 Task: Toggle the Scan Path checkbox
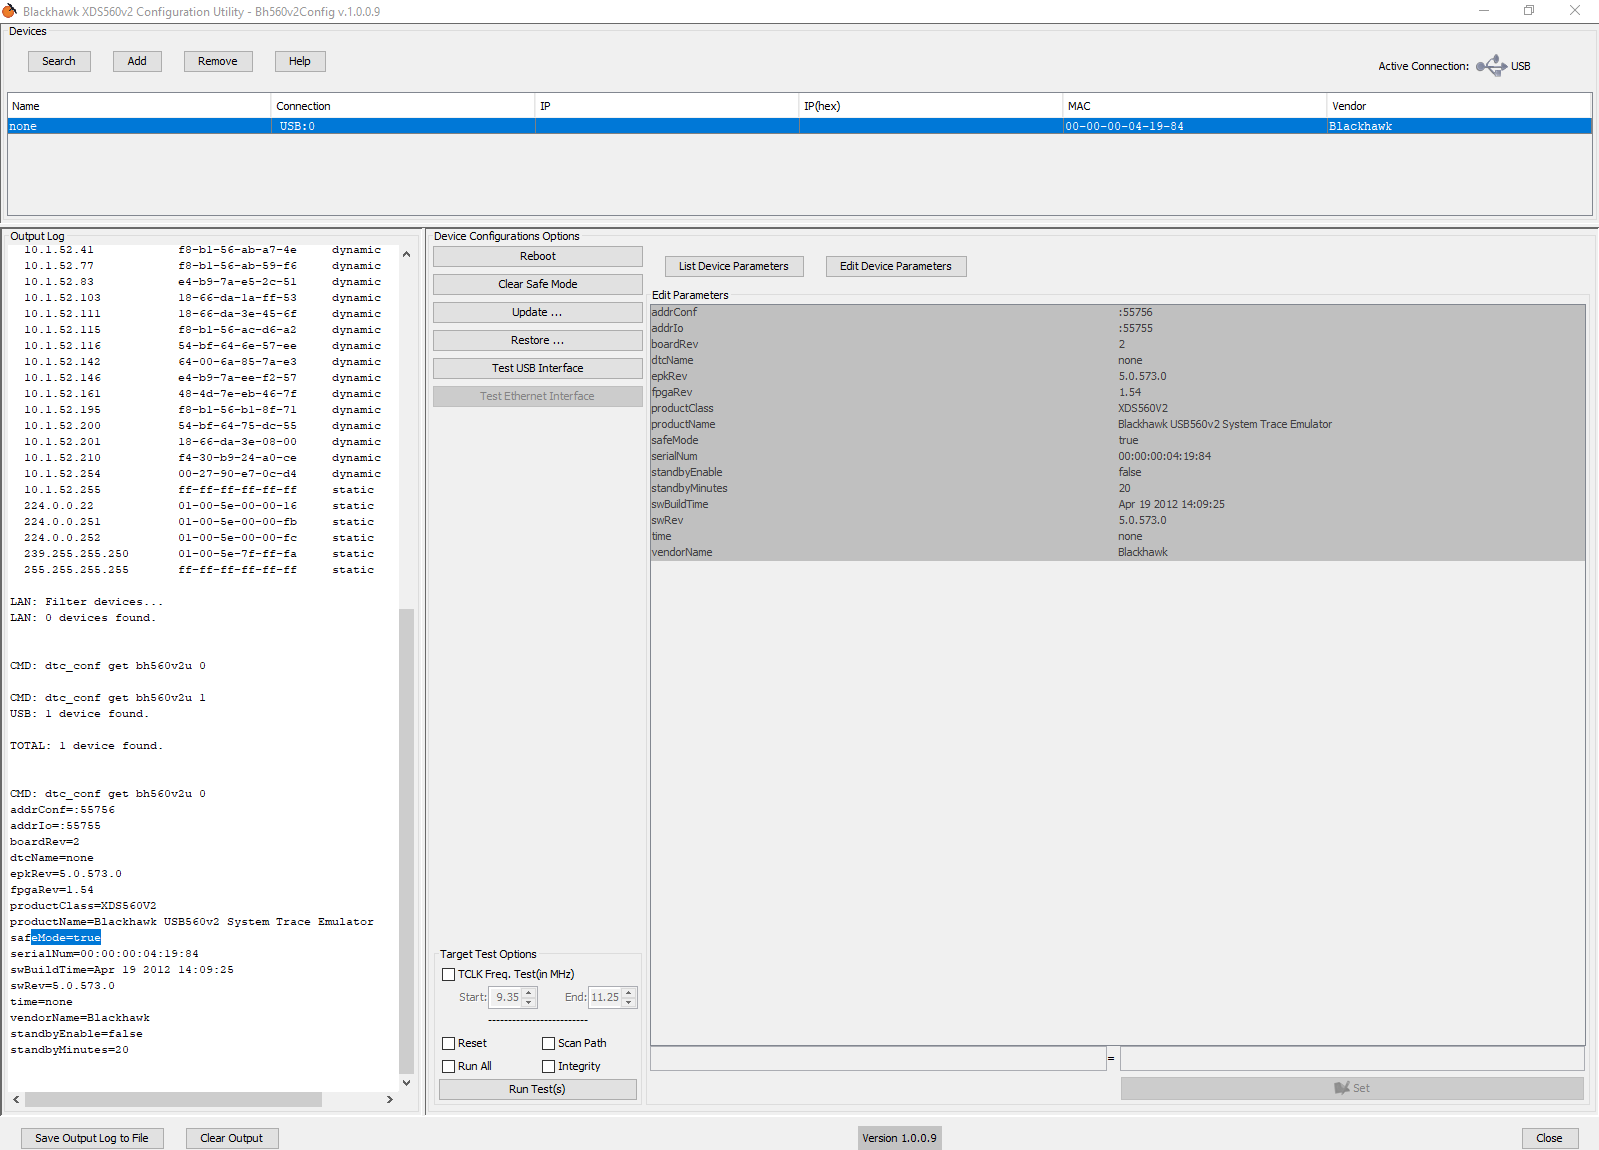pyautogui.click(x=548, y=1043)
